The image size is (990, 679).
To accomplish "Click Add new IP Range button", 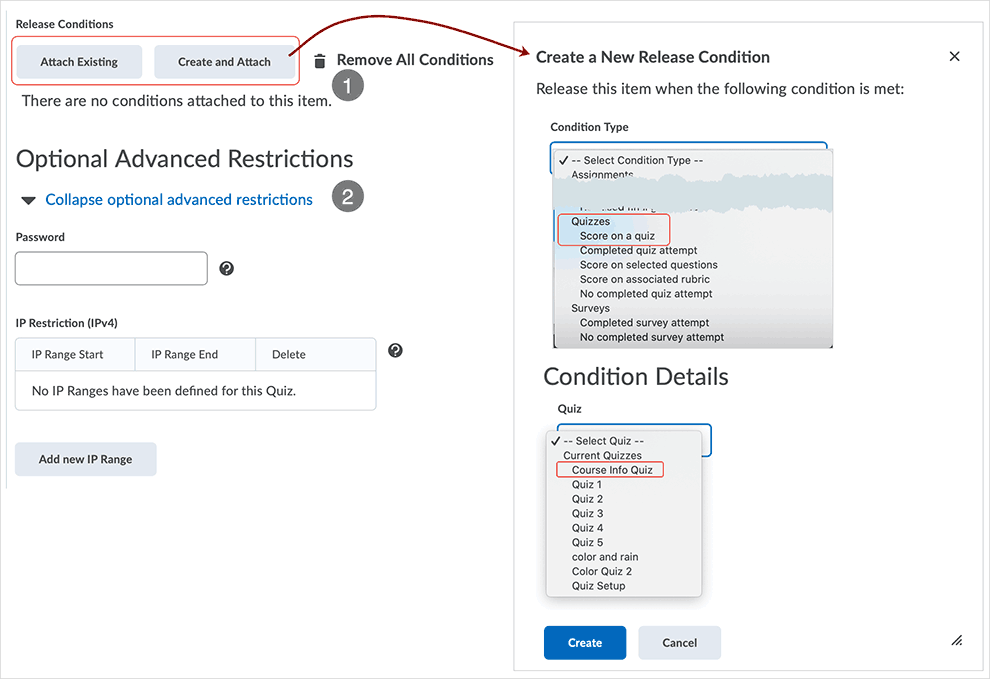I will (x=85, y=459).
